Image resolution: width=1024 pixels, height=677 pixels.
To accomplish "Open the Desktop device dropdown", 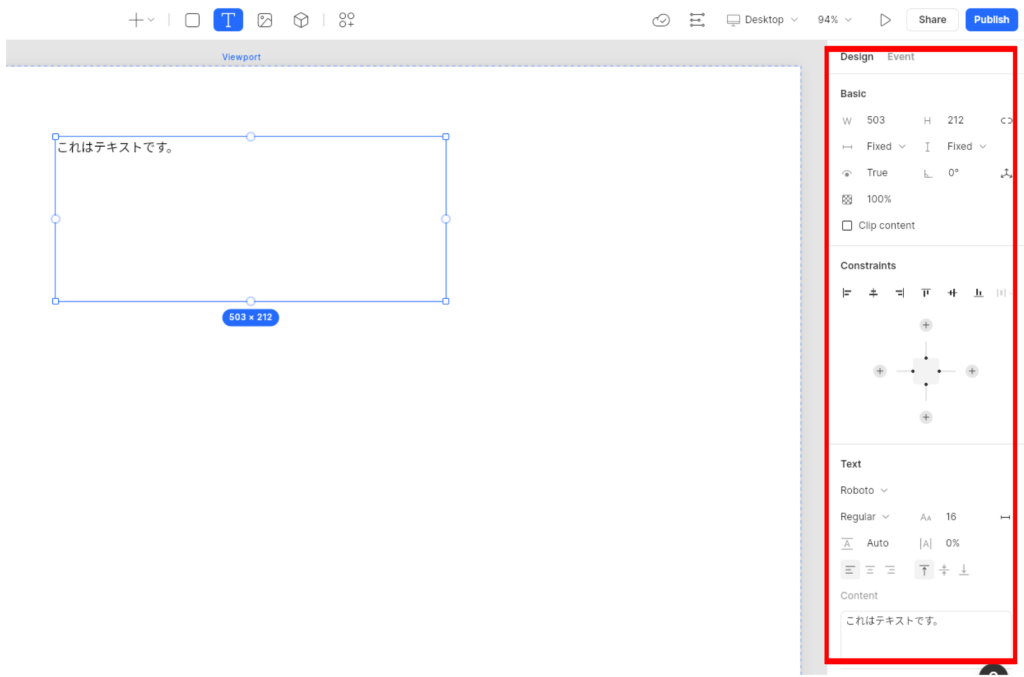I will click(x=762, y=20).
